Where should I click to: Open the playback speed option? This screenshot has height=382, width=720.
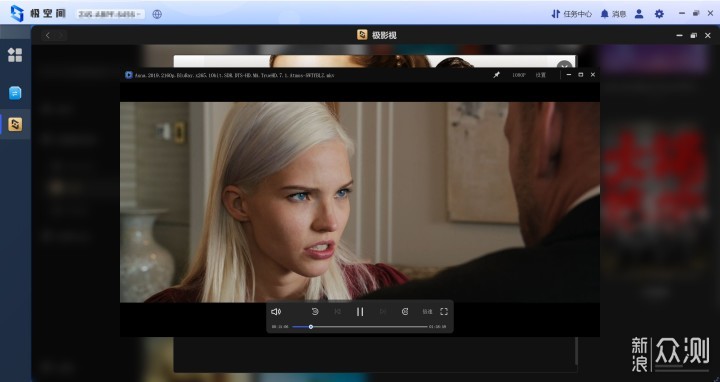(x=427, y=311)
